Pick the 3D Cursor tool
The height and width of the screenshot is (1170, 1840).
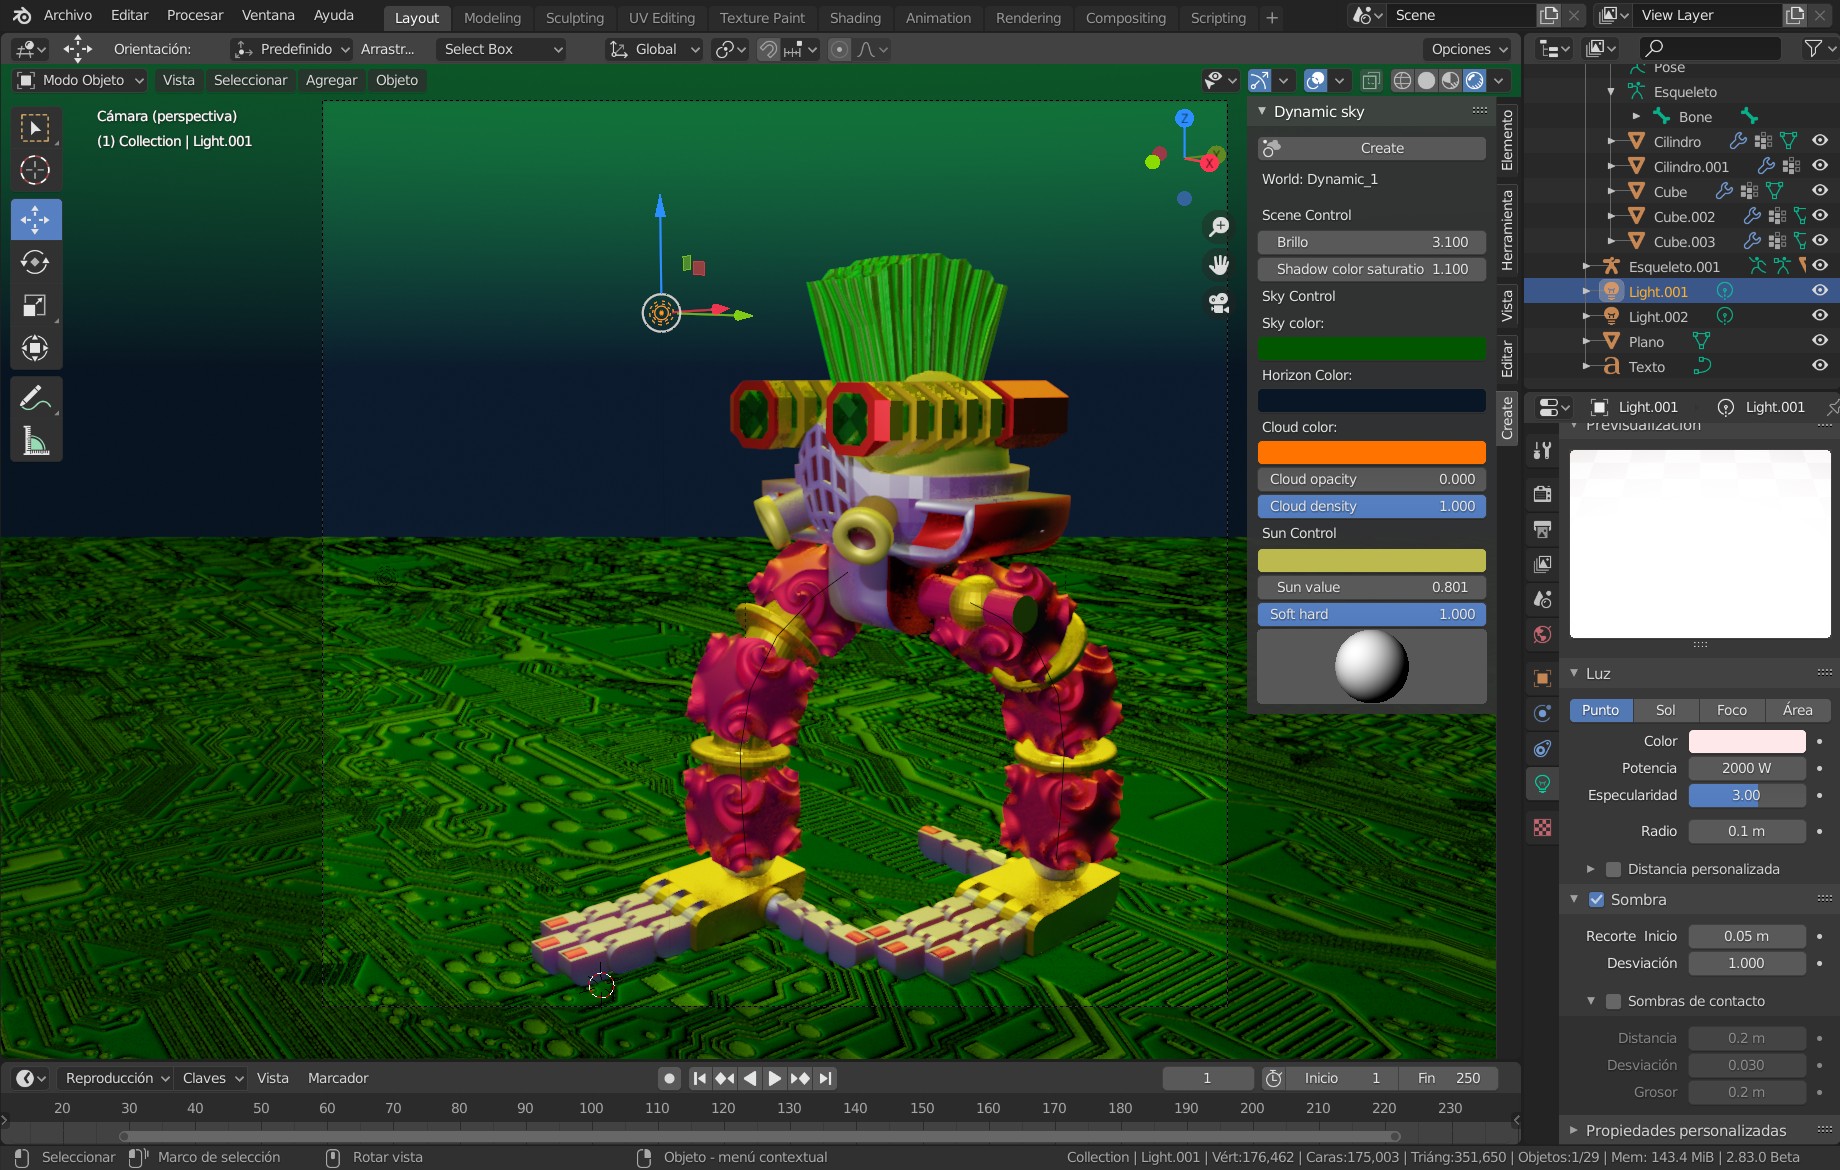point(35,171)
